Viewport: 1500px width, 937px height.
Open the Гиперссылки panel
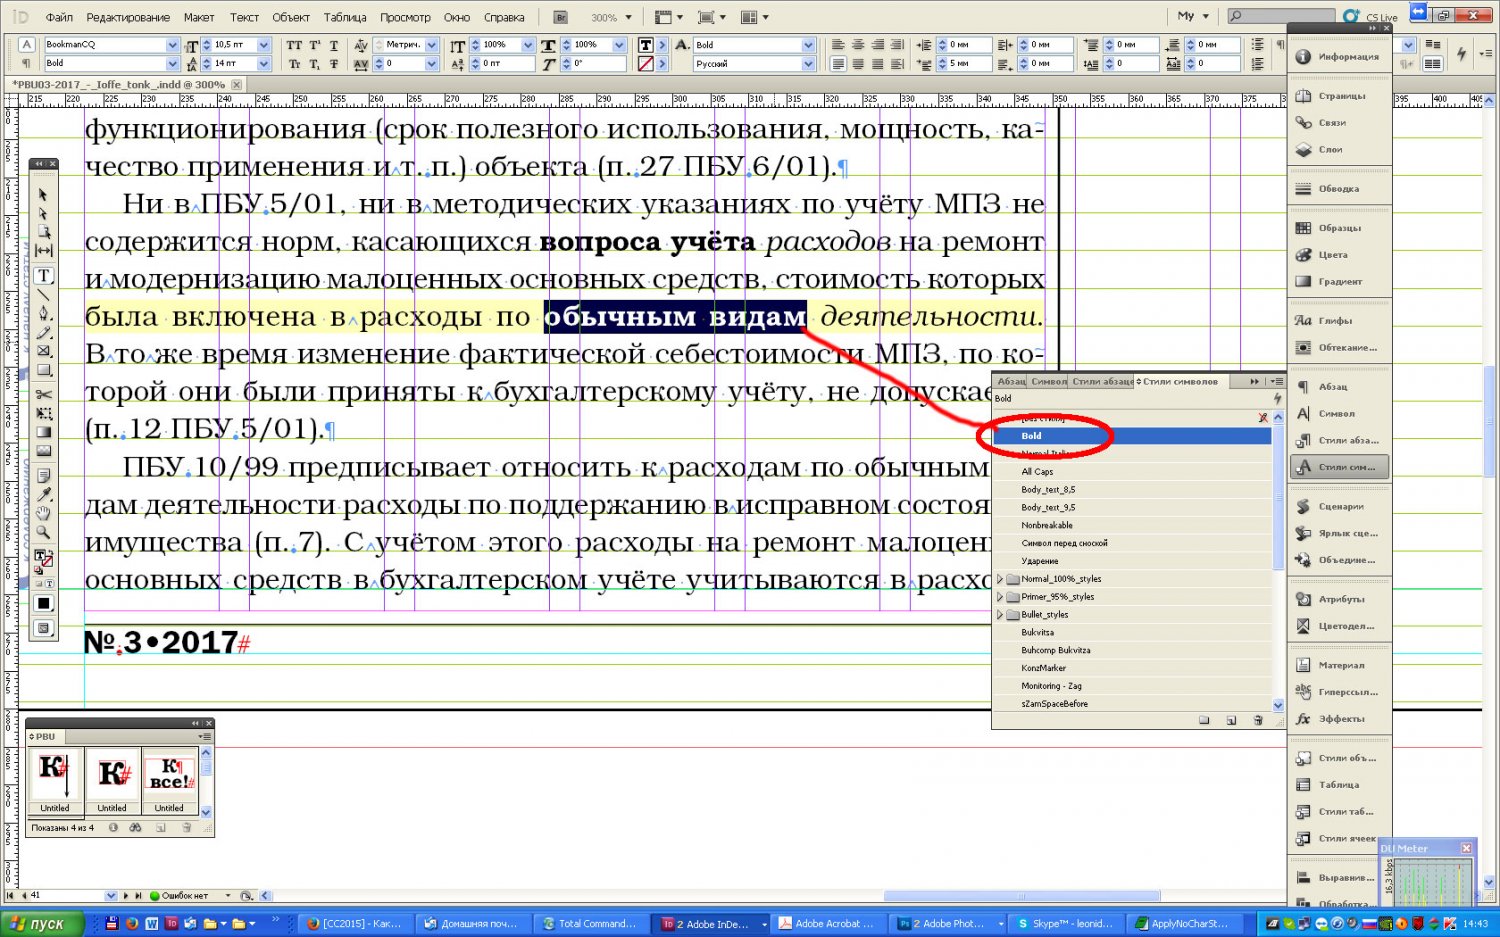click(1339, 692)
